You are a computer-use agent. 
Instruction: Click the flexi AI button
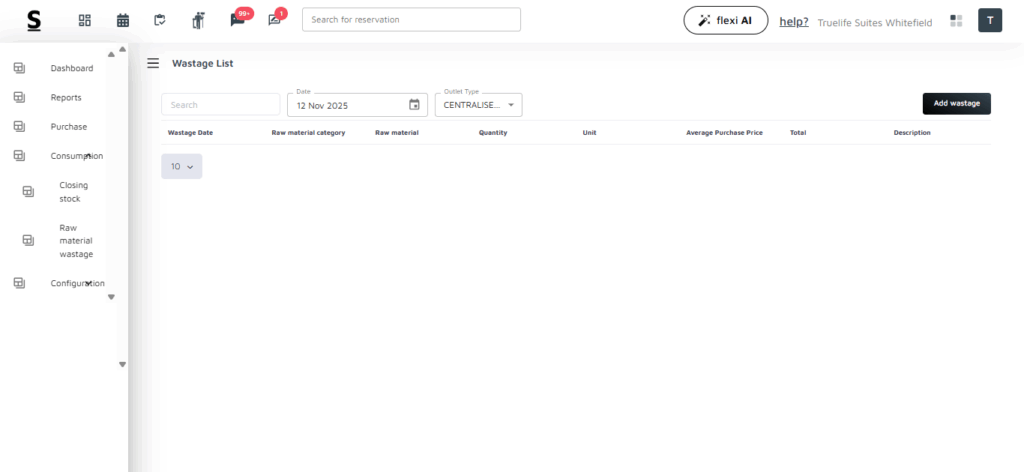[725, 20]
